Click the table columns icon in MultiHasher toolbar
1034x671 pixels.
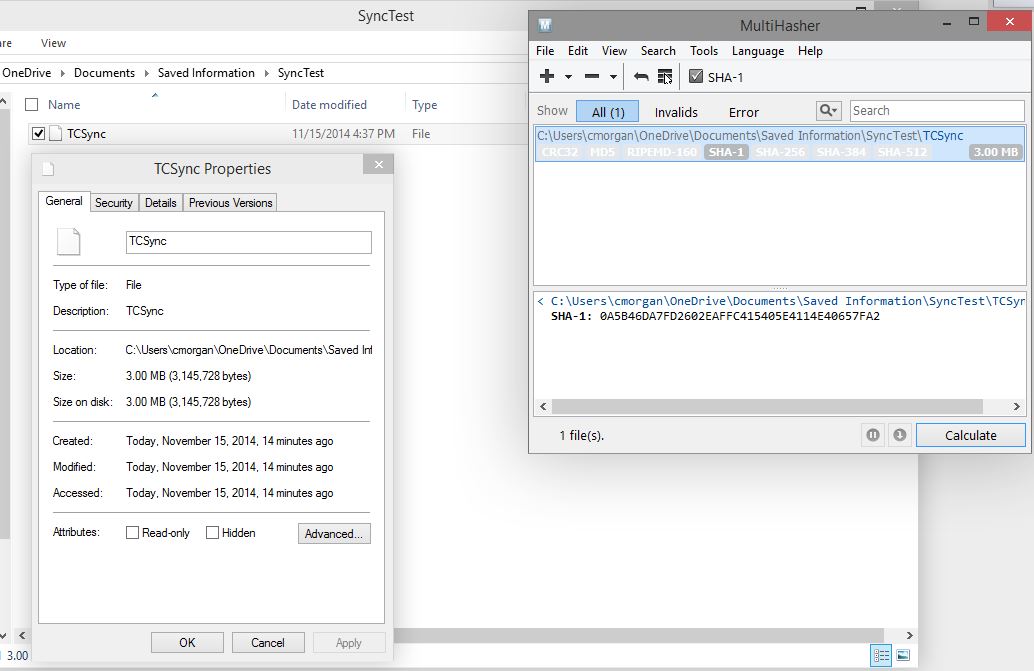(x=665, y=76)
